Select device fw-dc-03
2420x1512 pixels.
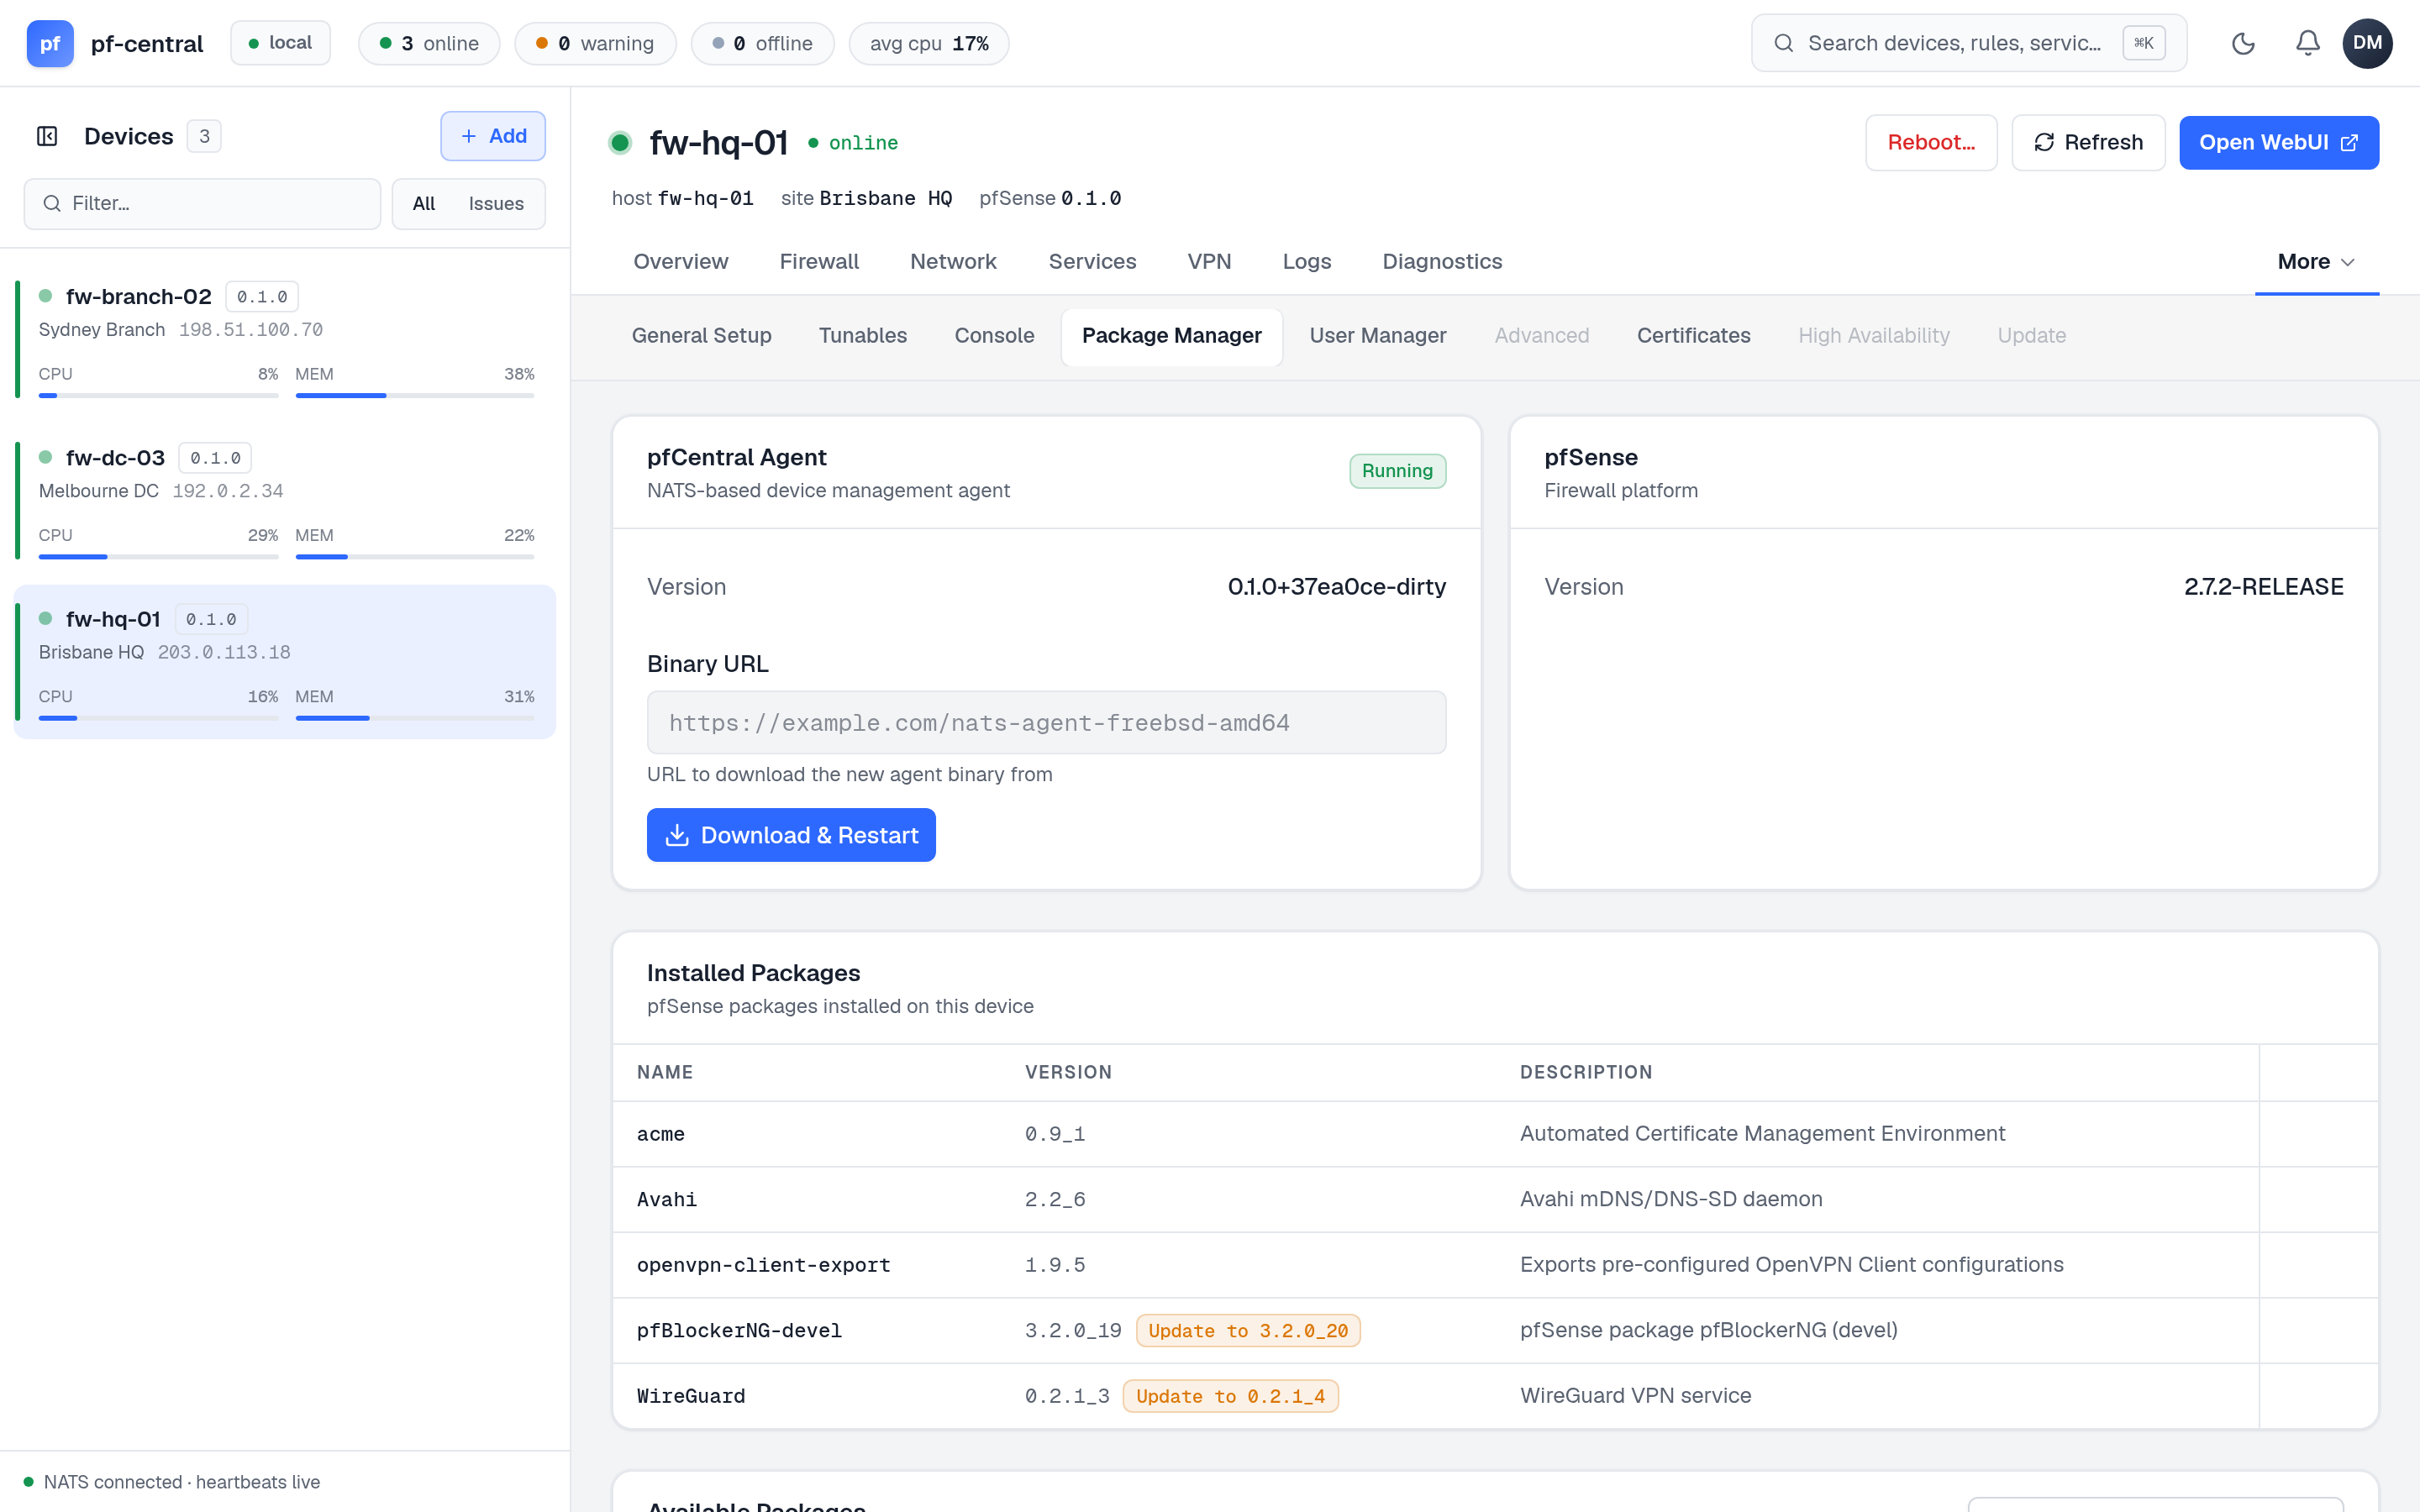pyautogui.click(x=285, y=501)
